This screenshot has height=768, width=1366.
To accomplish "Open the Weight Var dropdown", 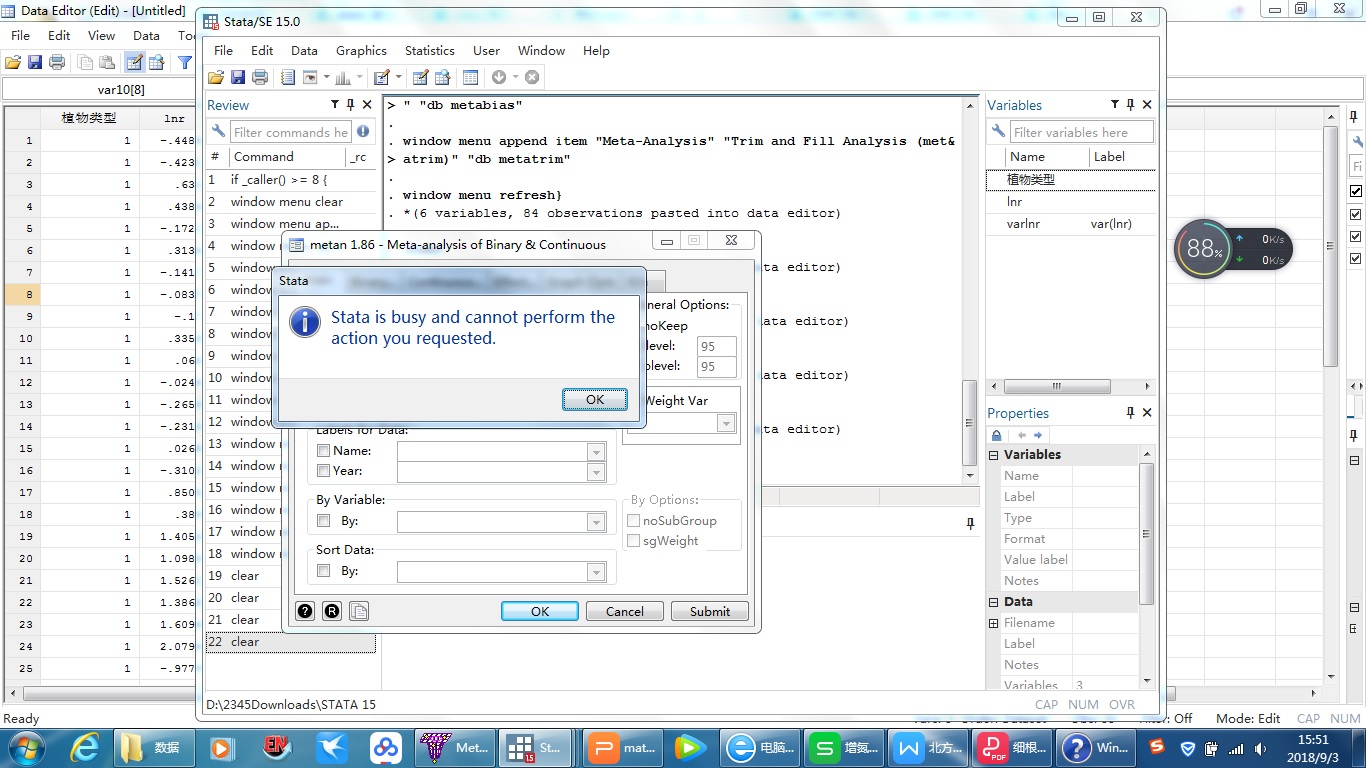I will pyautogui.click(x=727, y=423).
